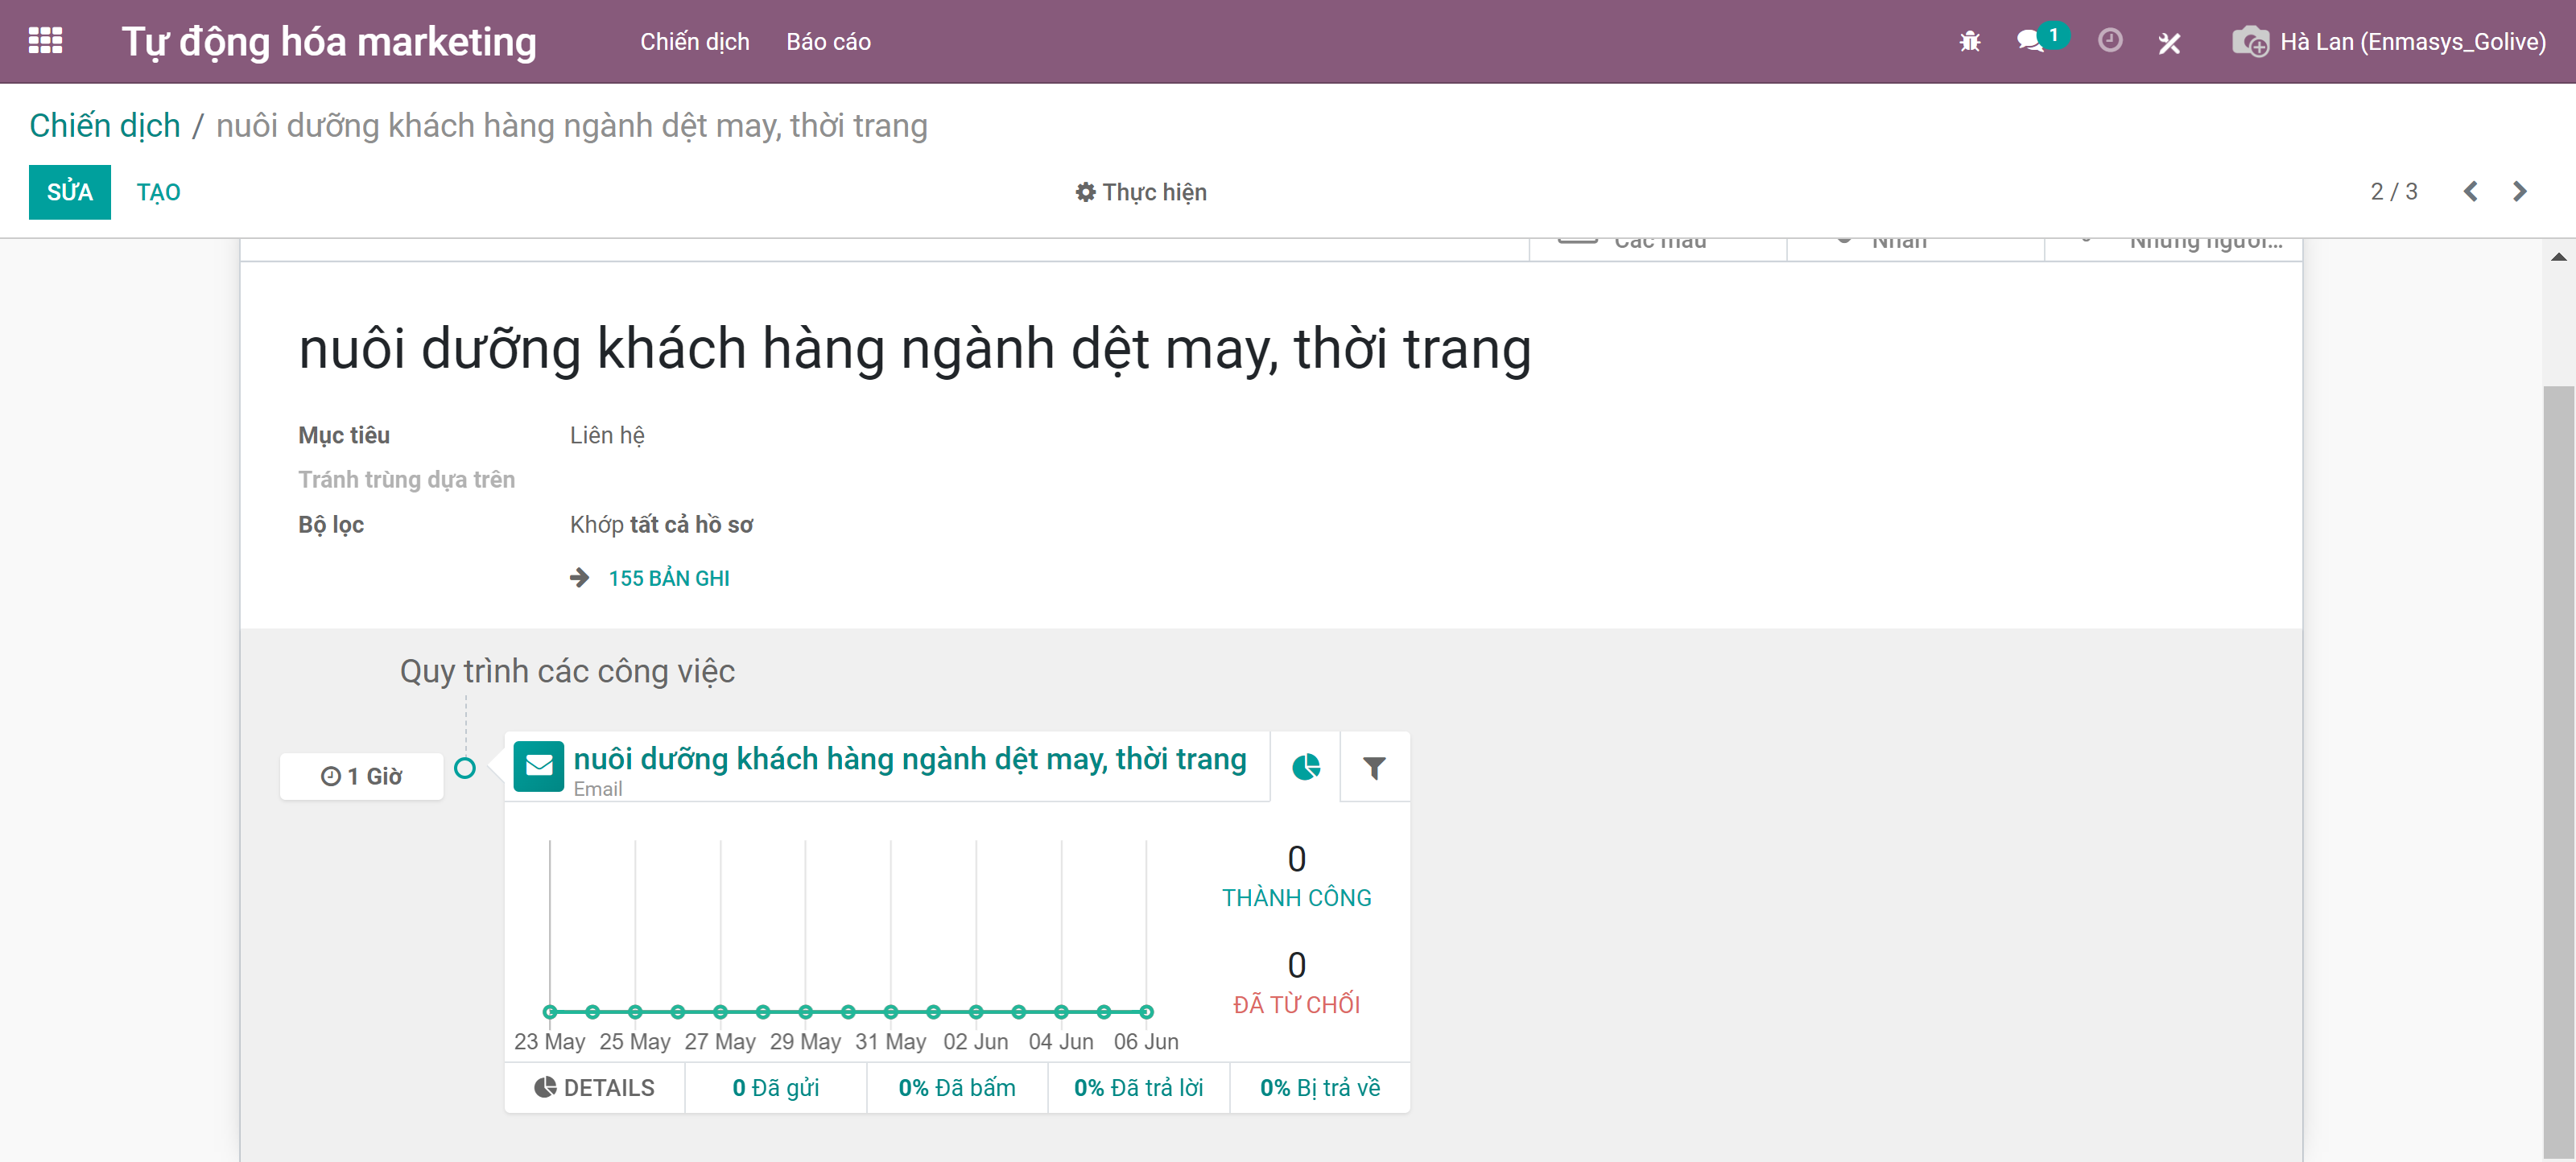Open the 155 BẢN GHI records link
Screen dimensions: 2576x1162
pos(668,578)
